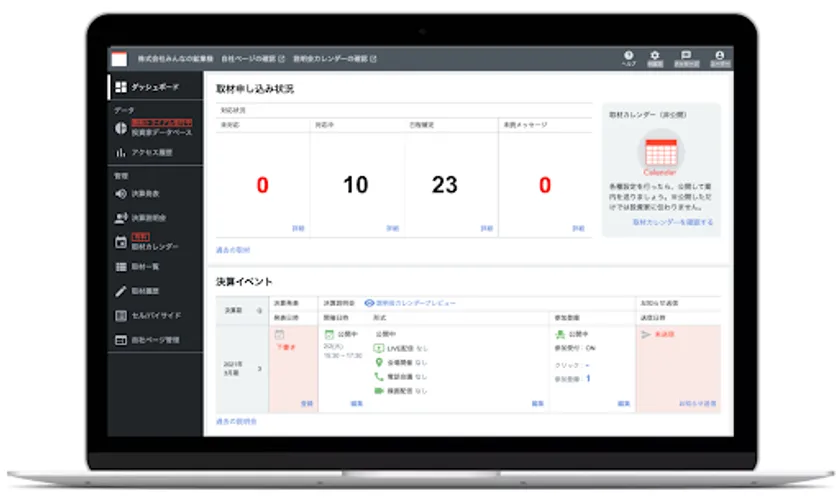
Task: Click the white logo in header
Action: click(x=119, y=59)
